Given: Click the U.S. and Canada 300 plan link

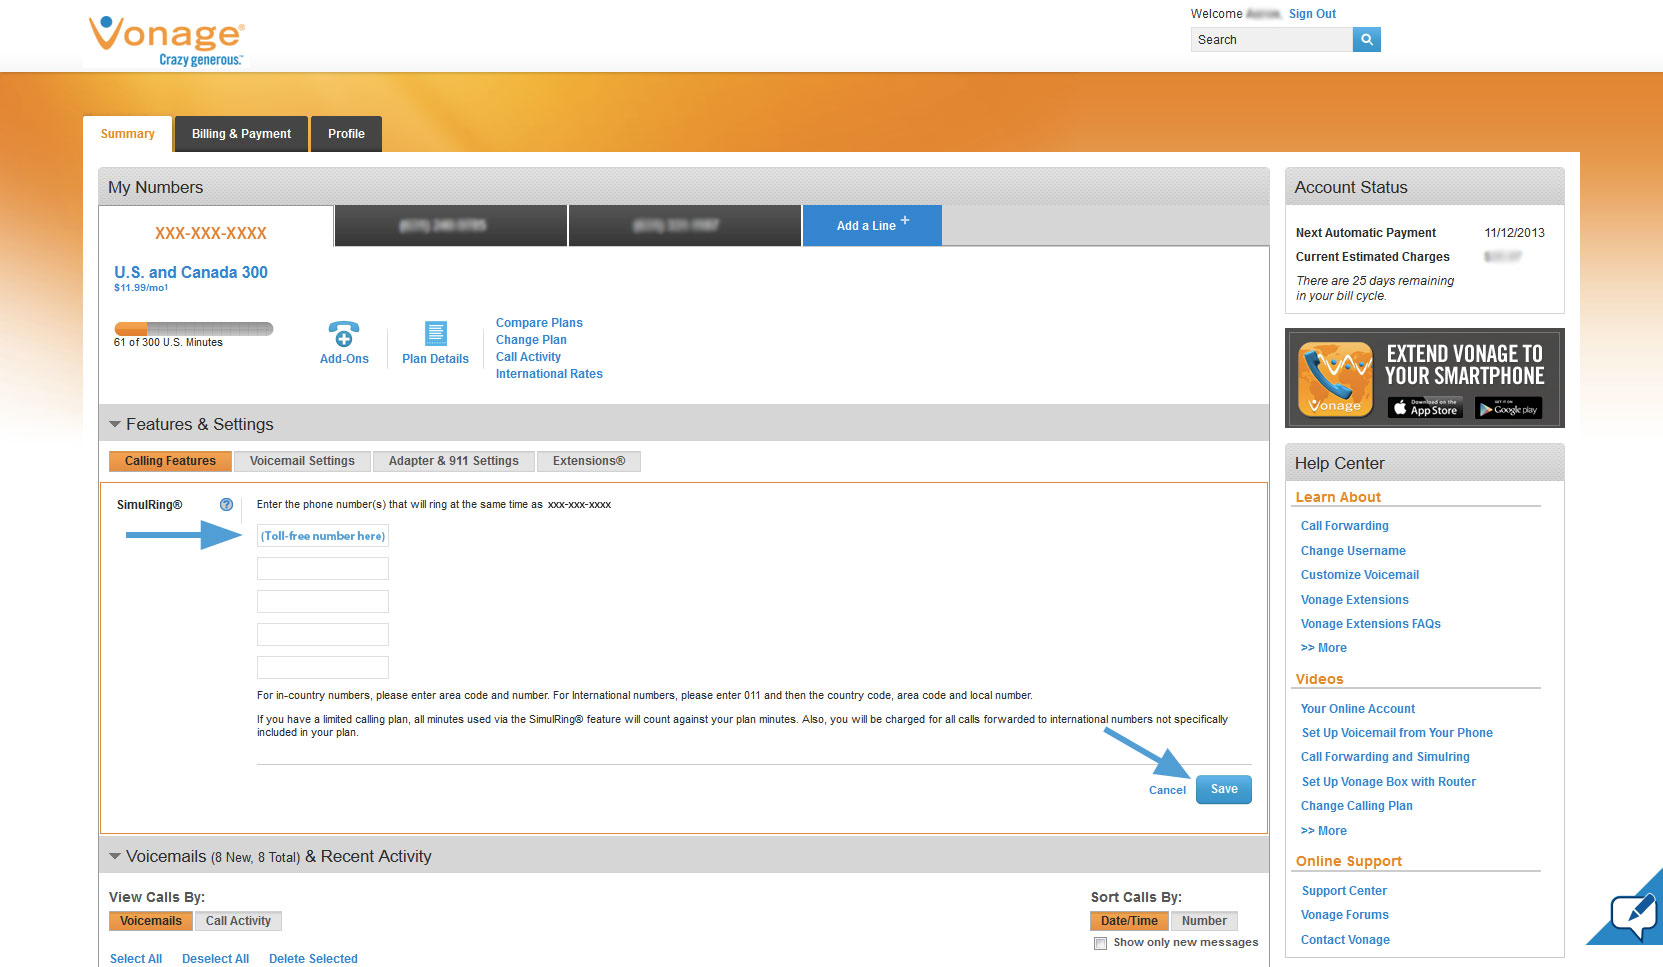Looking at the screenshot, I should tap(191, 272).
